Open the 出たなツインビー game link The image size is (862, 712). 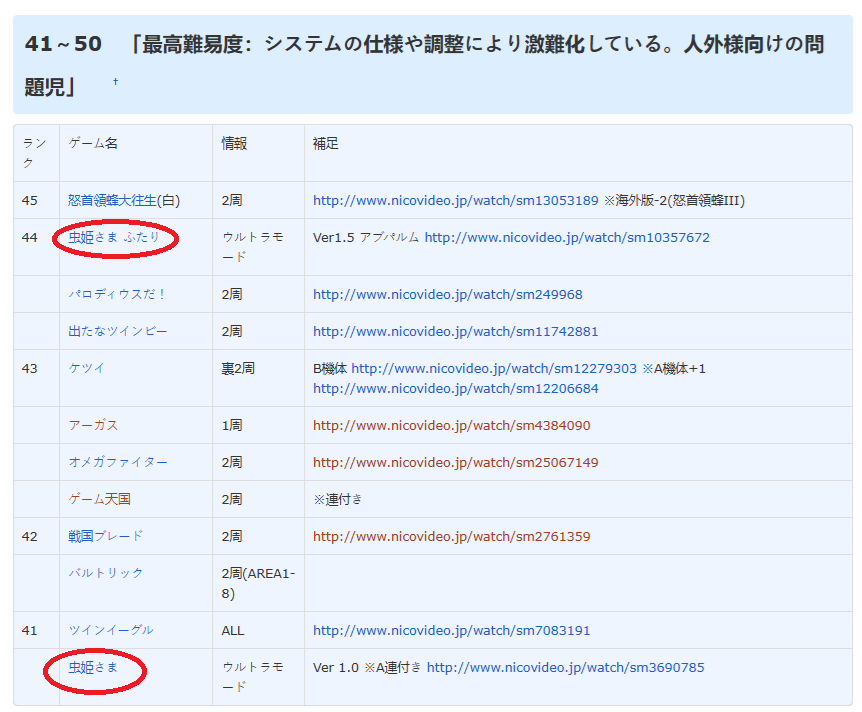(x=118, y=332)
